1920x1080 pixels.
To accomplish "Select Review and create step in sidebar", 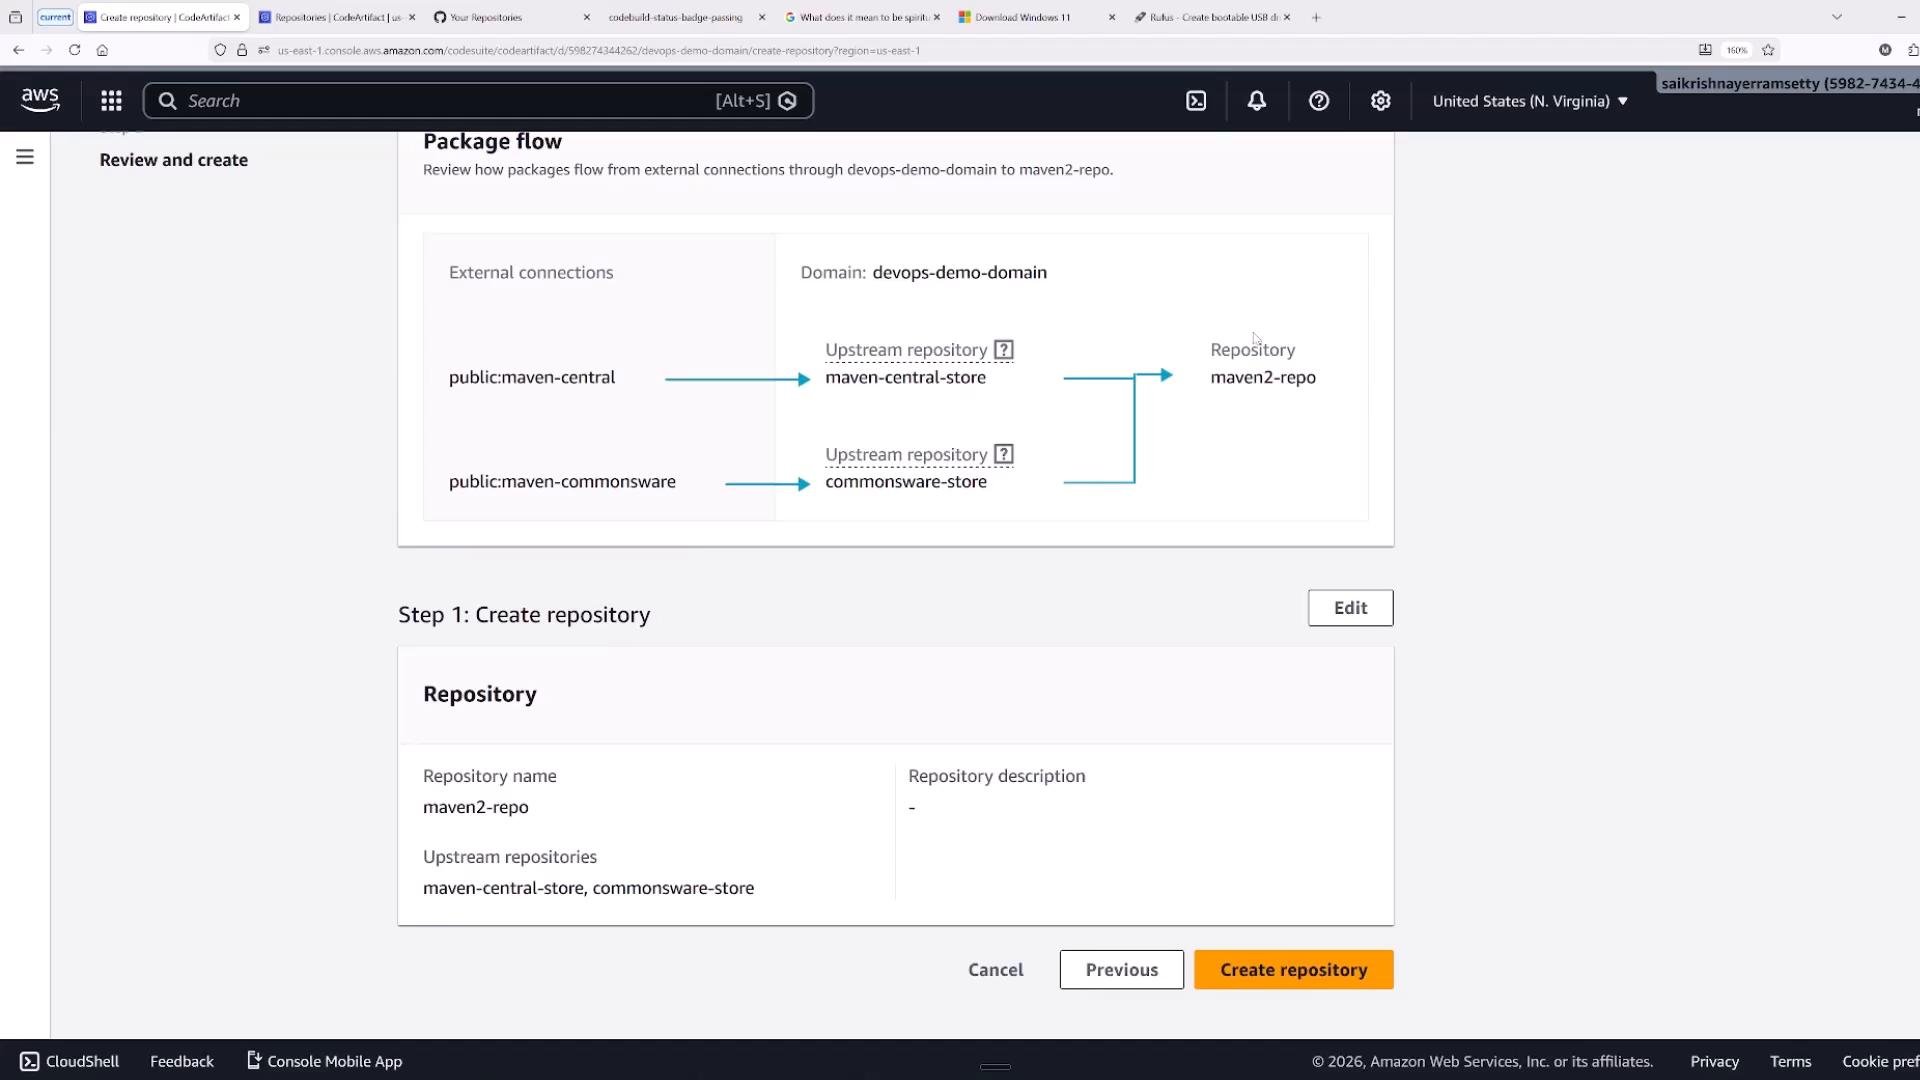I will tap(174, 160).
